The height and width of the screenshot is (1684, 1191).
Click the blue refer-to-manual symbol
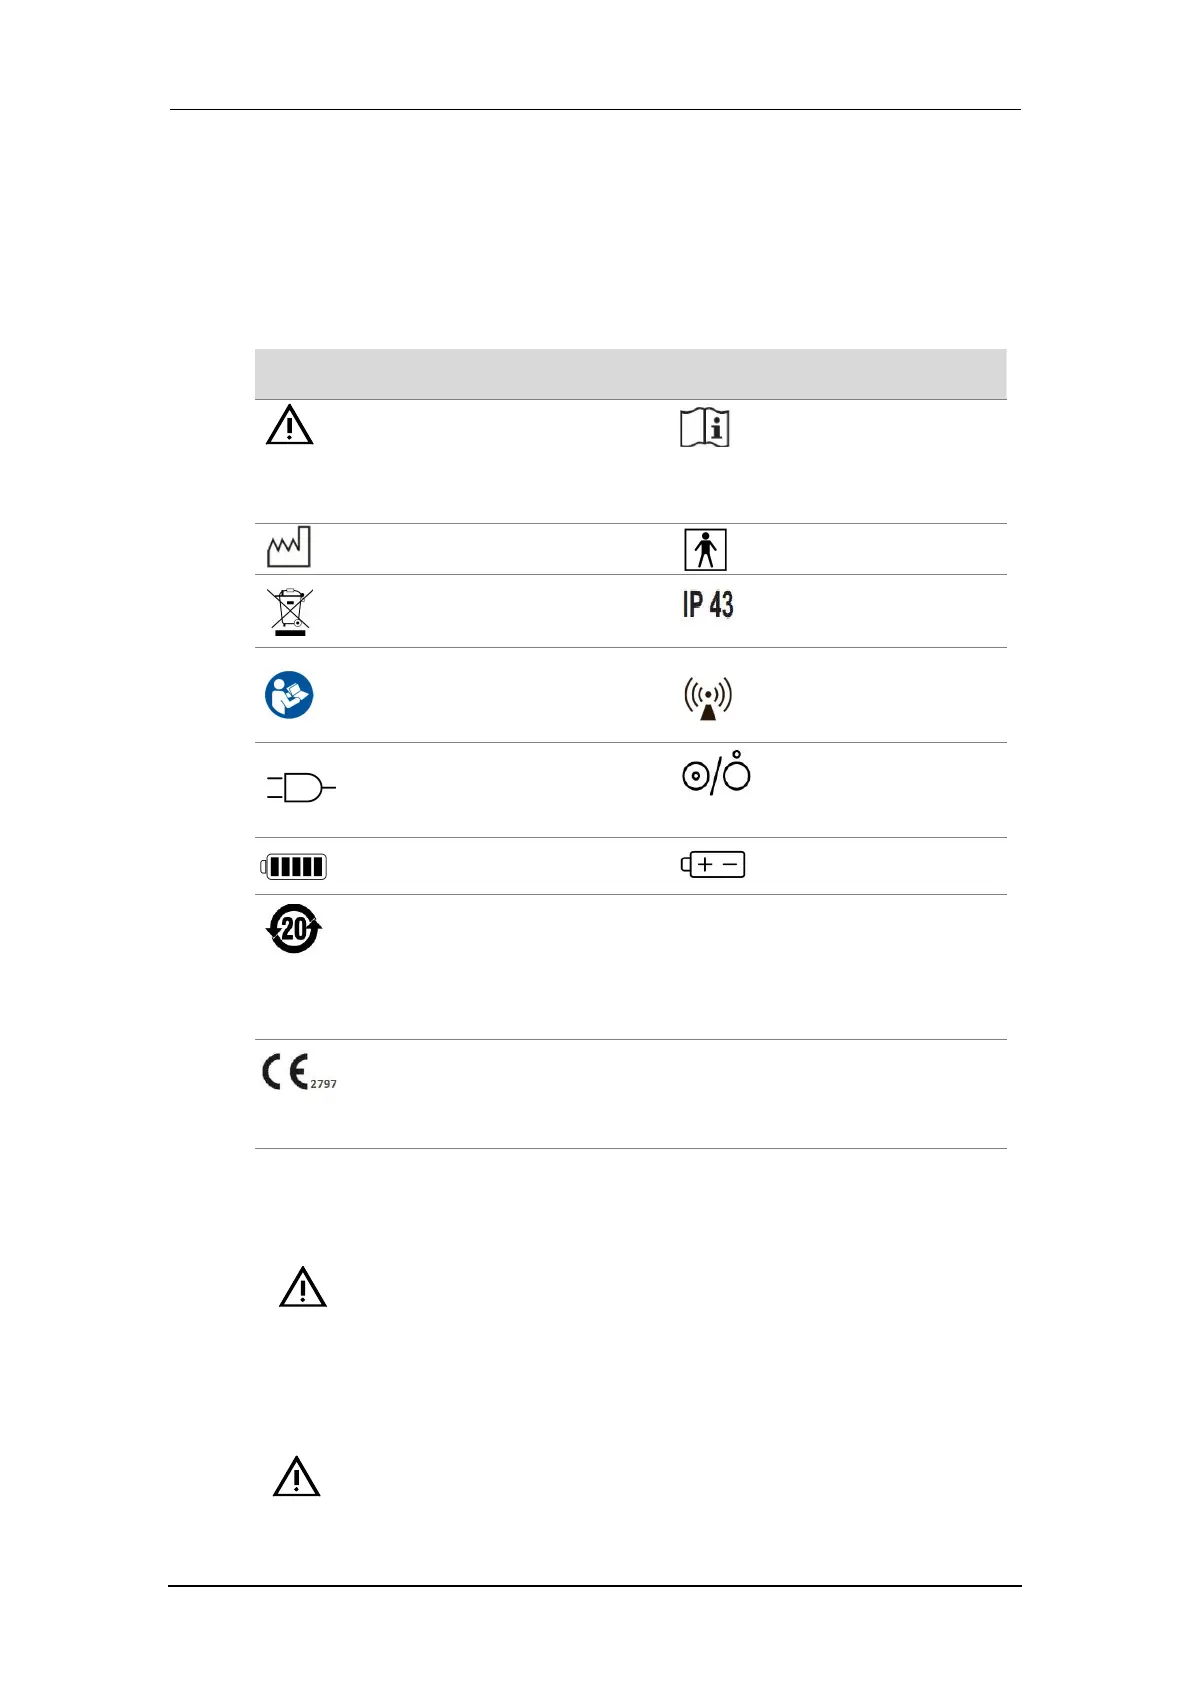pos(289,695)
